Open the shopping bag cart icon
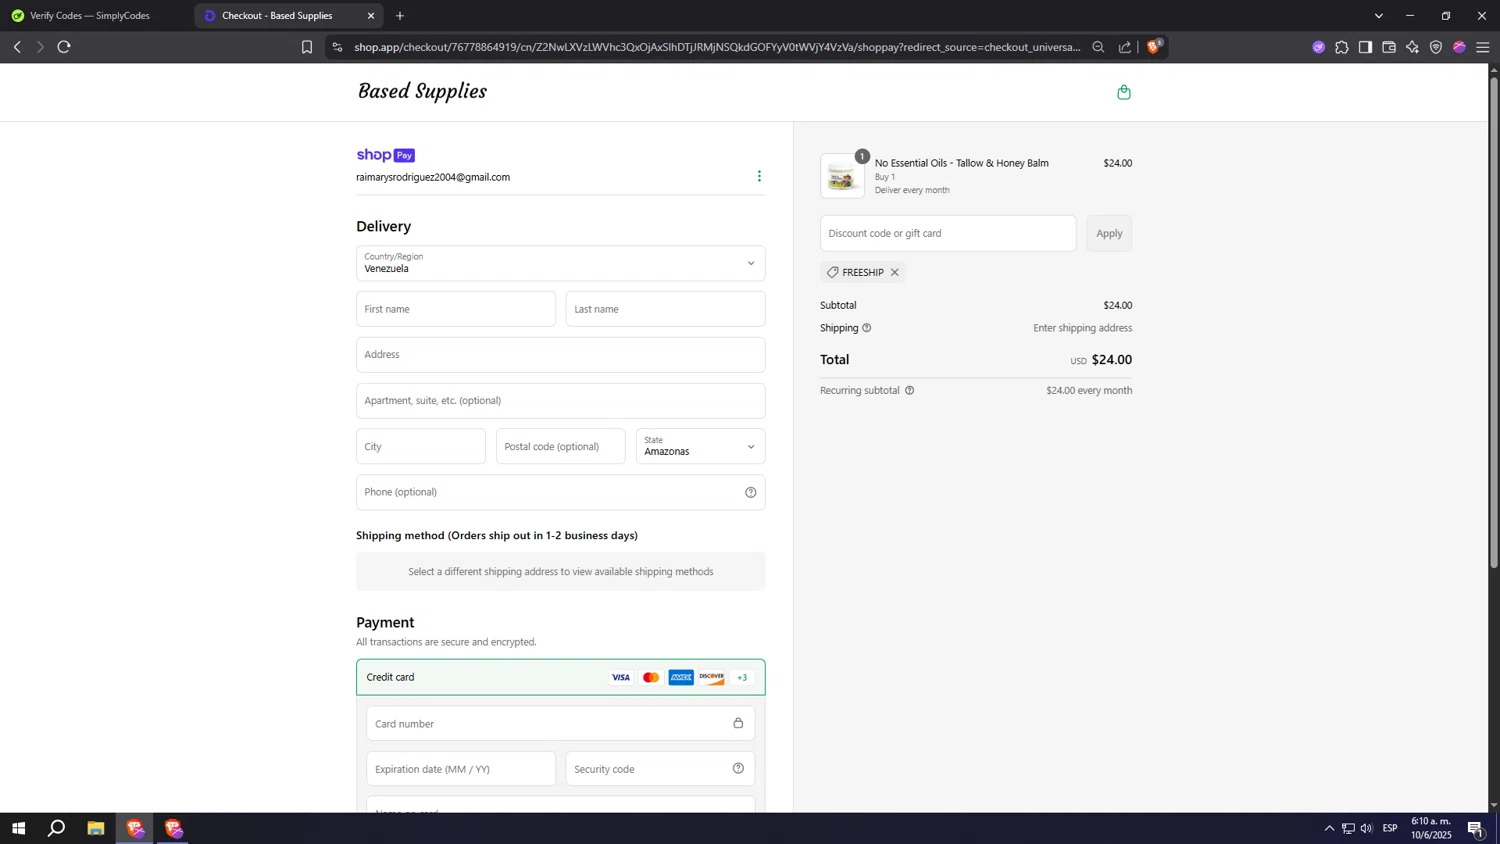Viewport: 1500px width, 844px height. click(1124, 92)
